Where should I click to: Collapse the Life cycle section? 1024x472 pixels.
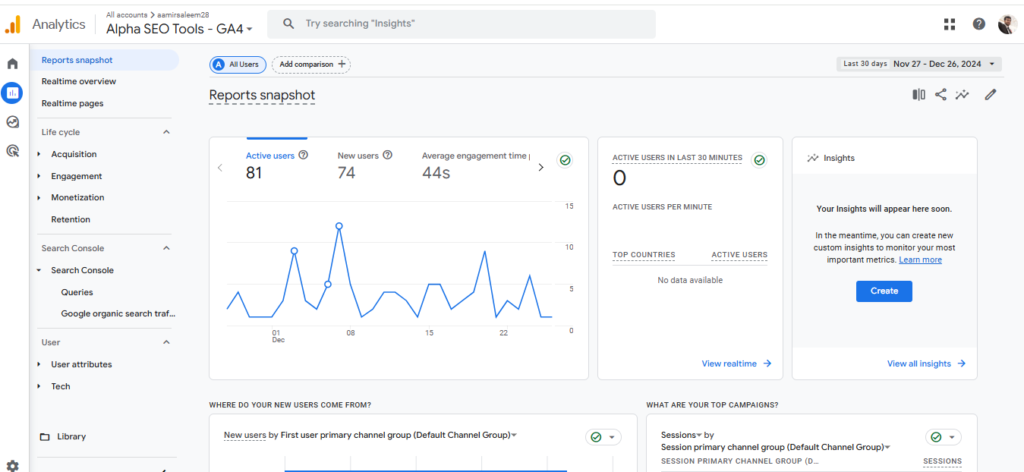167,132
